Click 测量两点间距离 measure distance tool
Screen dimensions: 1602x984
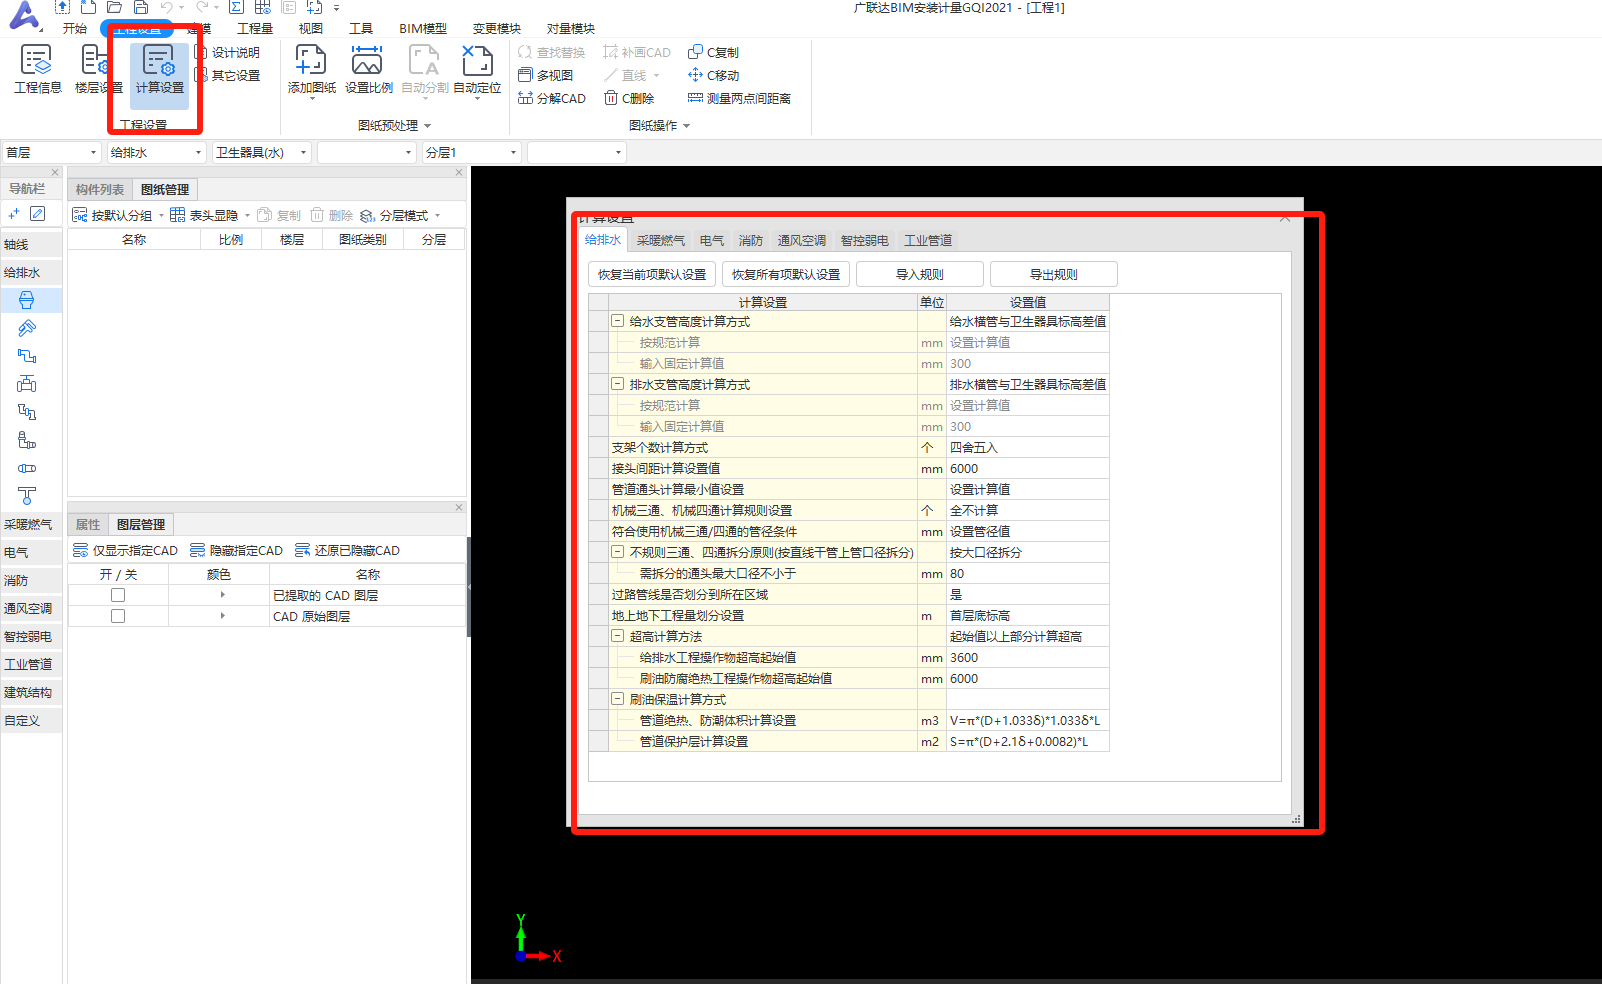[739, 98]
